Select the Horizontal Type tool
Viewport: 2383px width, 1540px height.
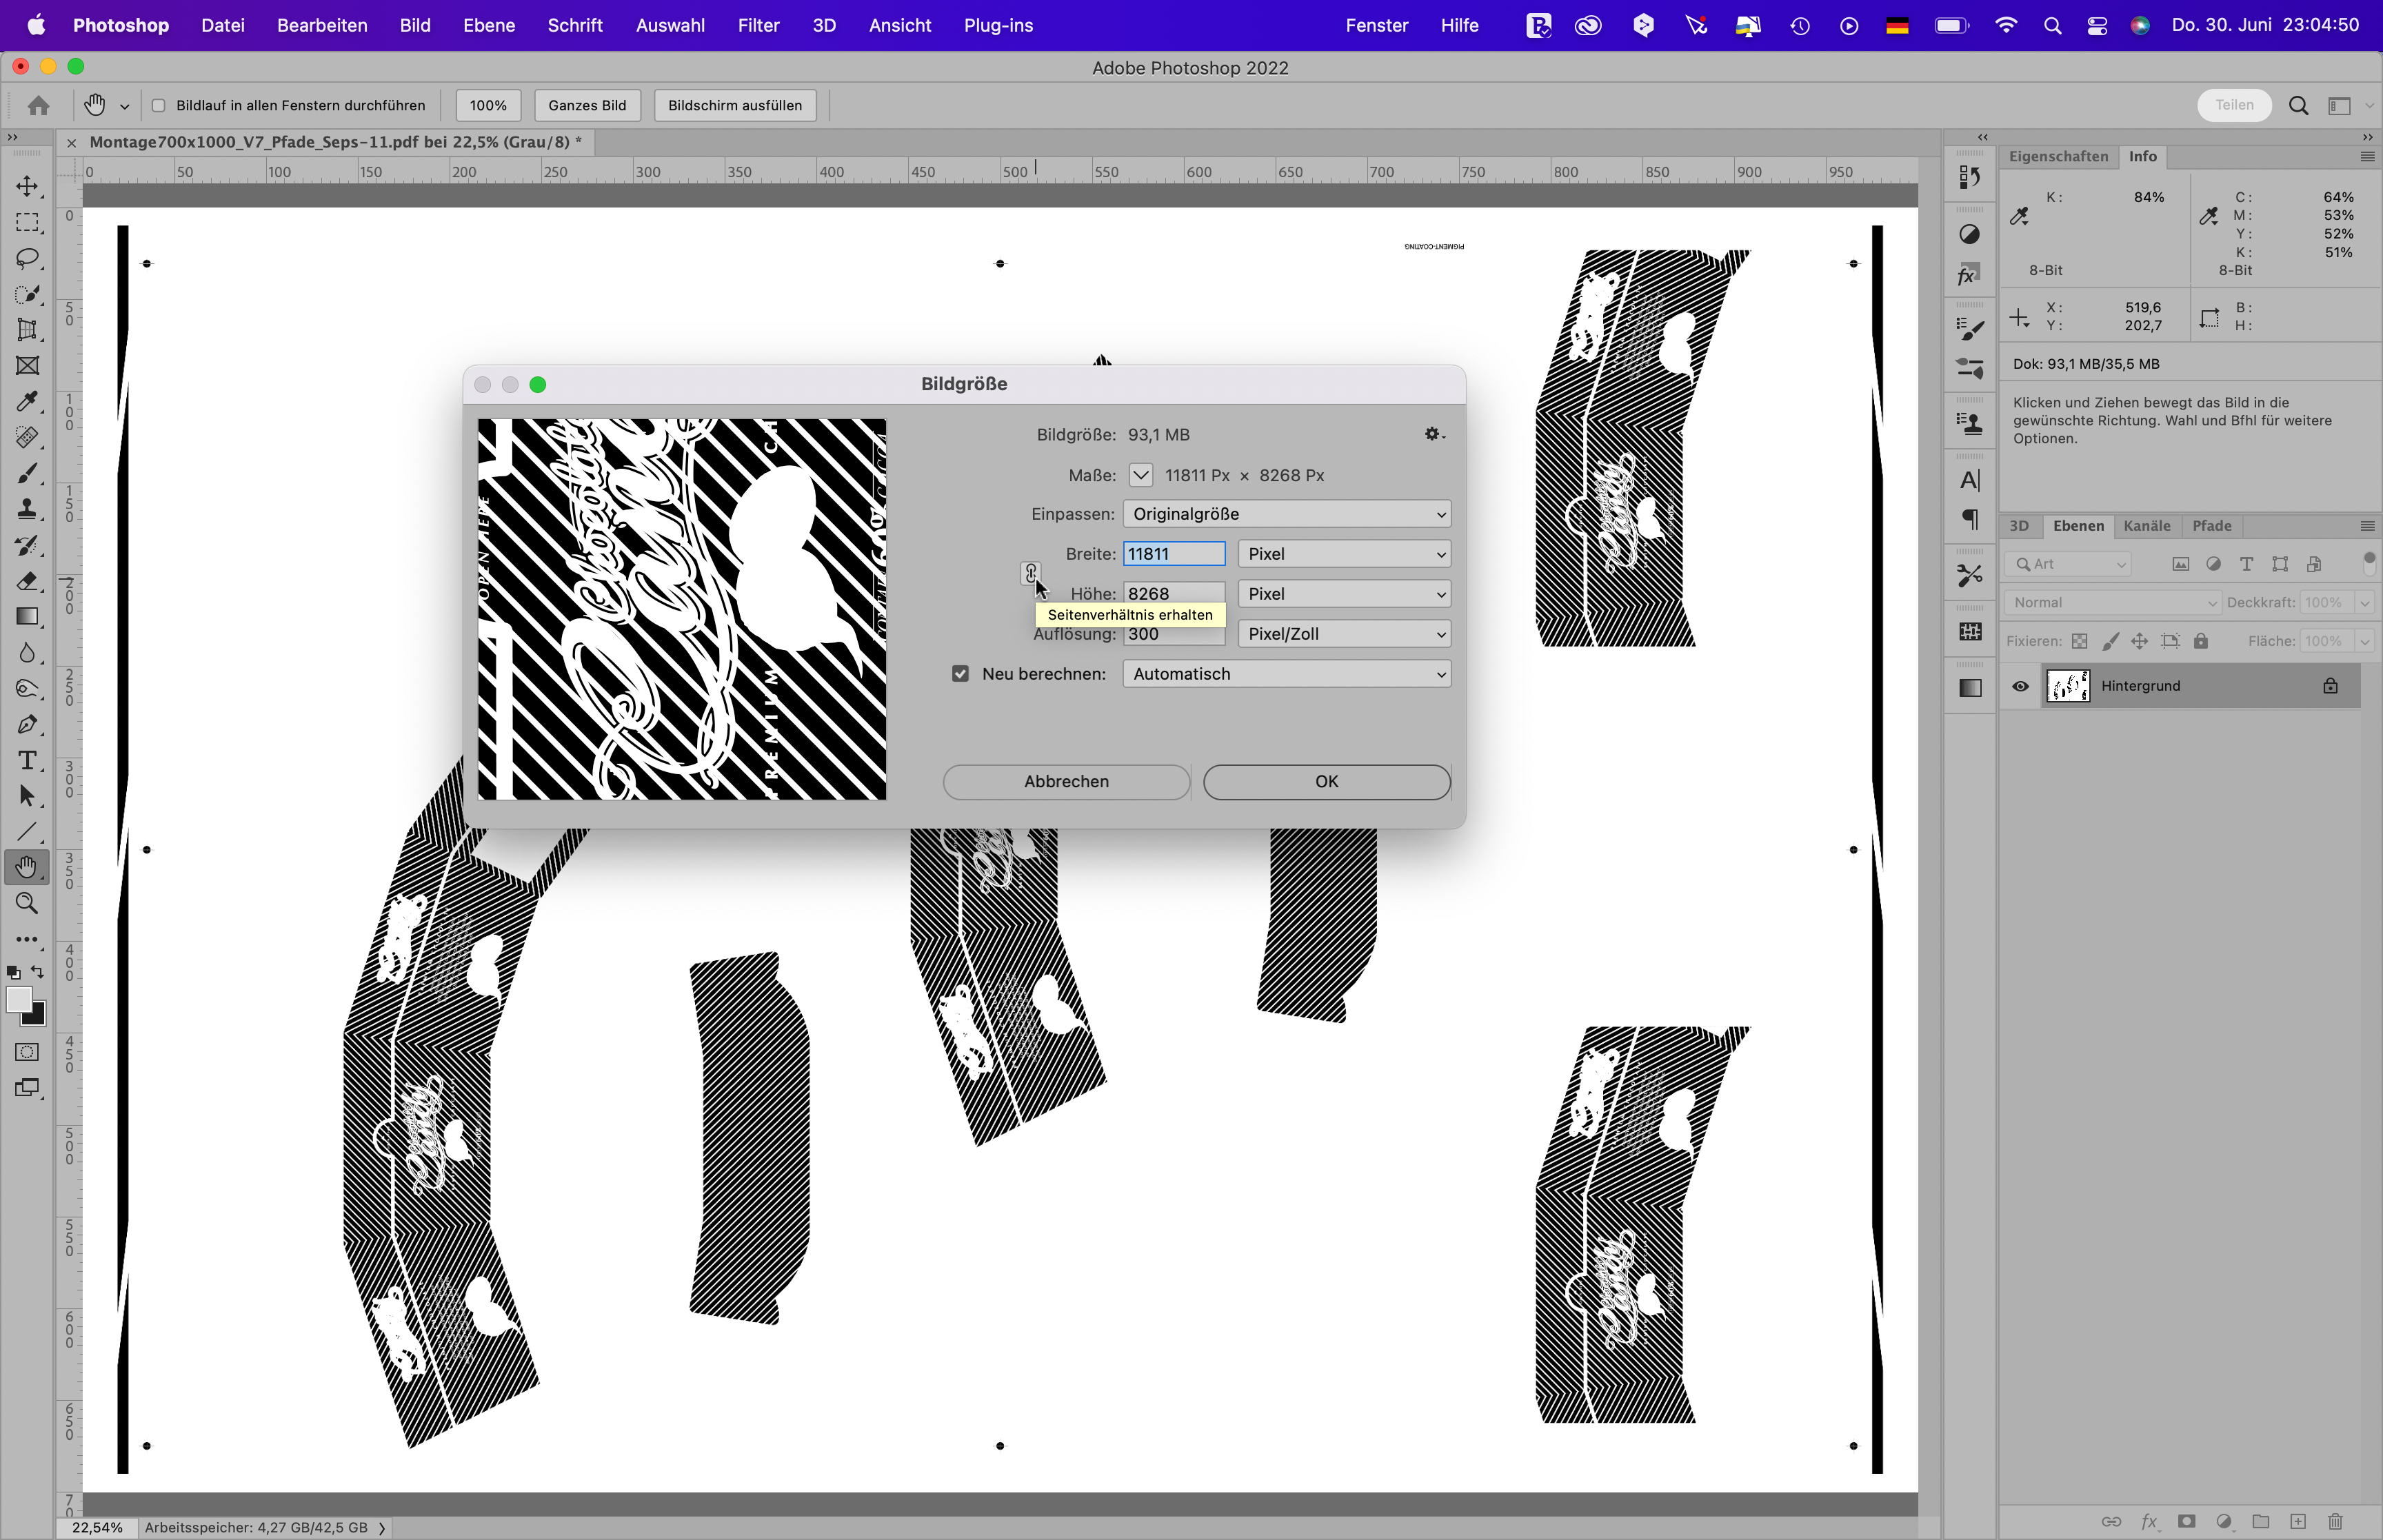pos(27,760)
